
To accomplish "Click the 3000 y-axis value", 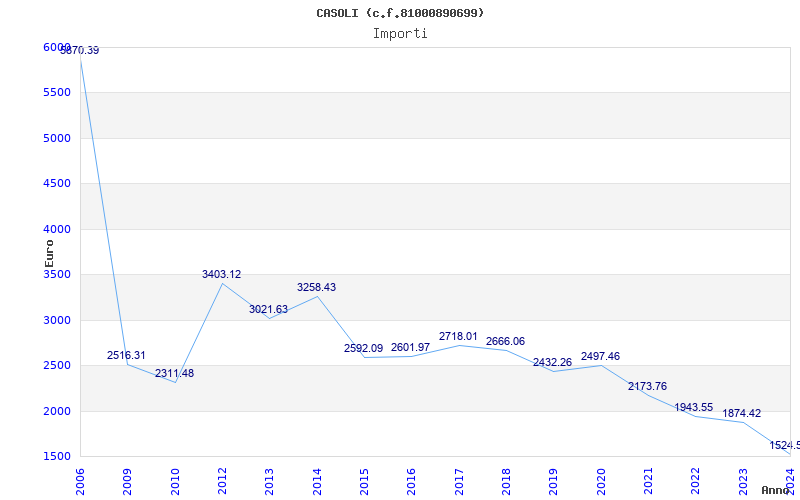I will point(57,320).
